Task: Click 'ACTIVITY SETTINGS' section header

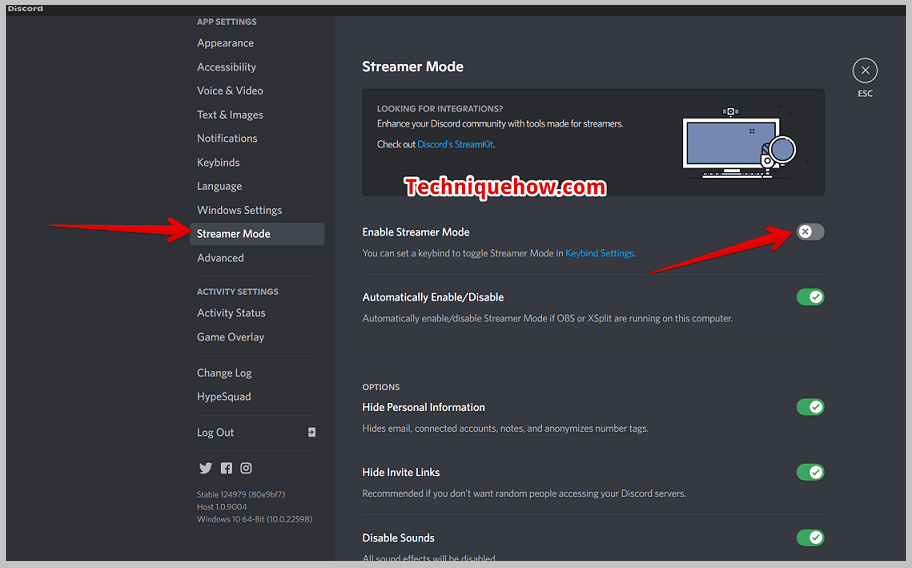Action: [x=237, y=291]
